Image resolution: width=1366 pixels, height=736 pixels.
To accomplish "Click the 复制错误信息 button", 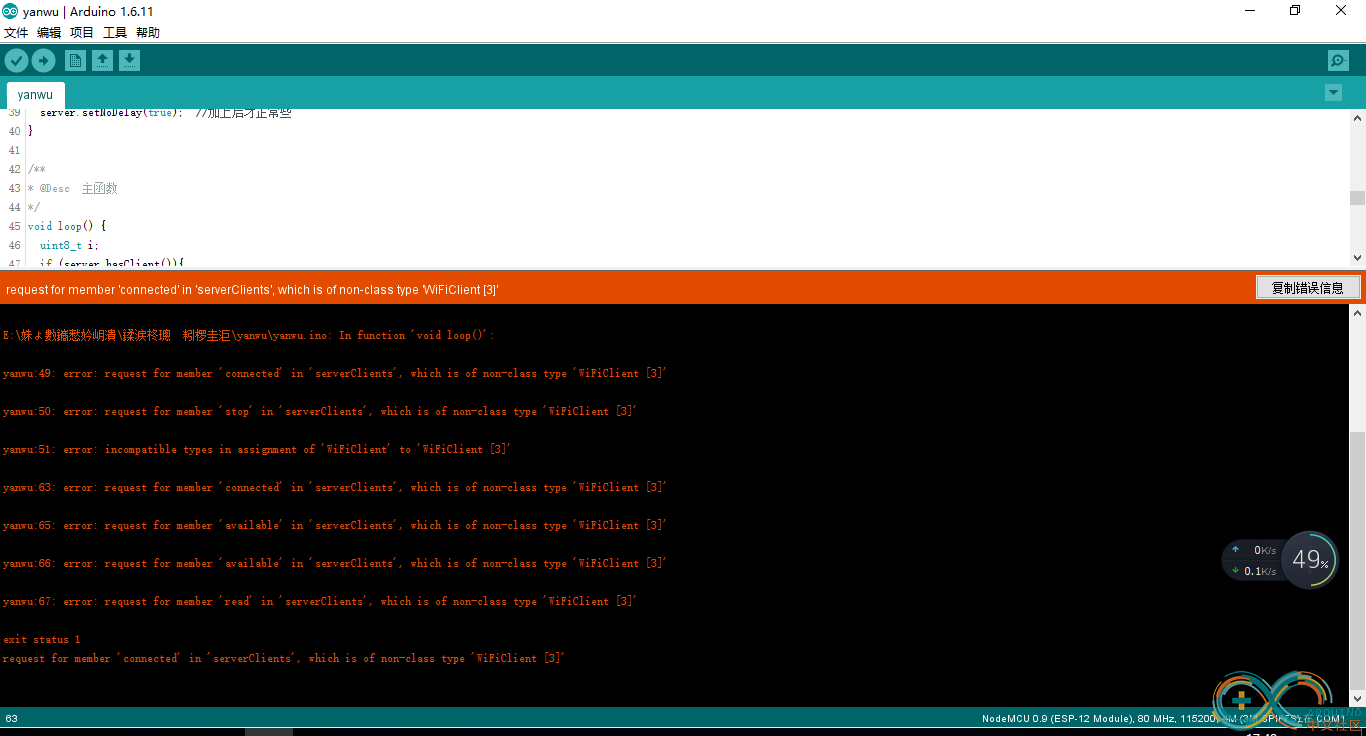I will point(1308,288).
